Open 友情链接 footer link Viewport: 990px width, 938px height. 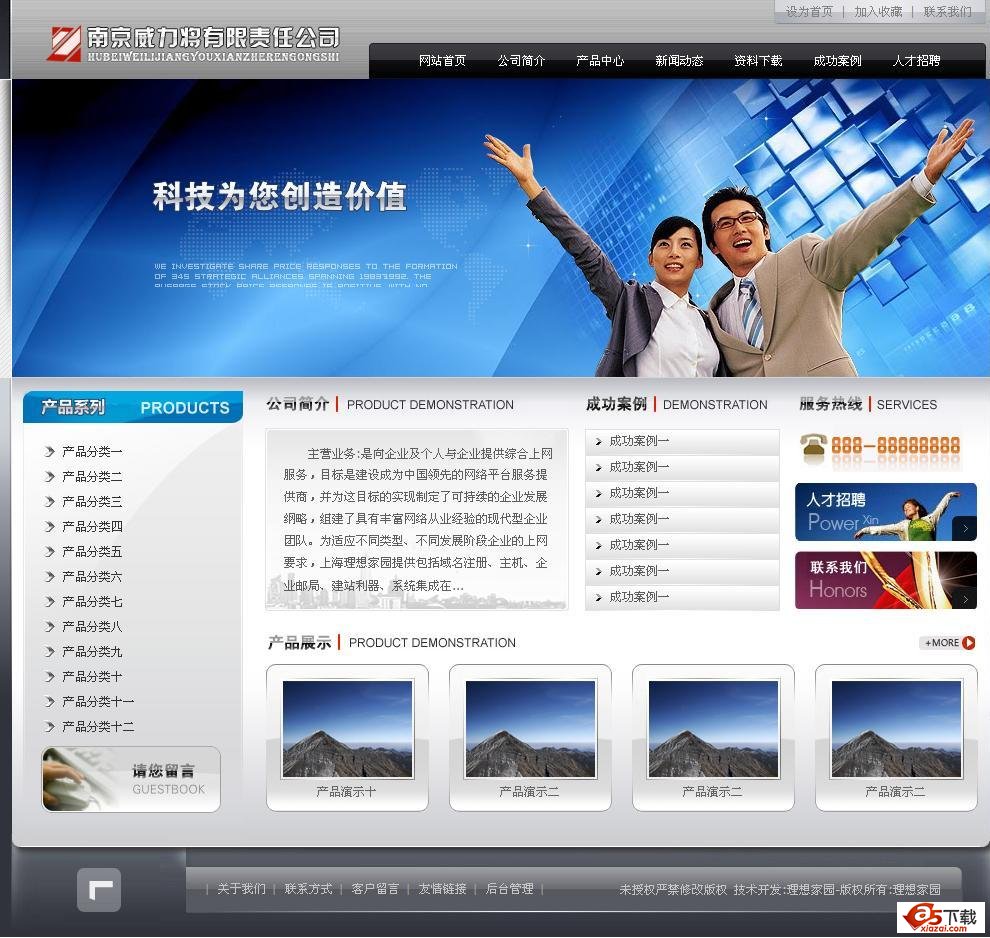click(442, 889)
